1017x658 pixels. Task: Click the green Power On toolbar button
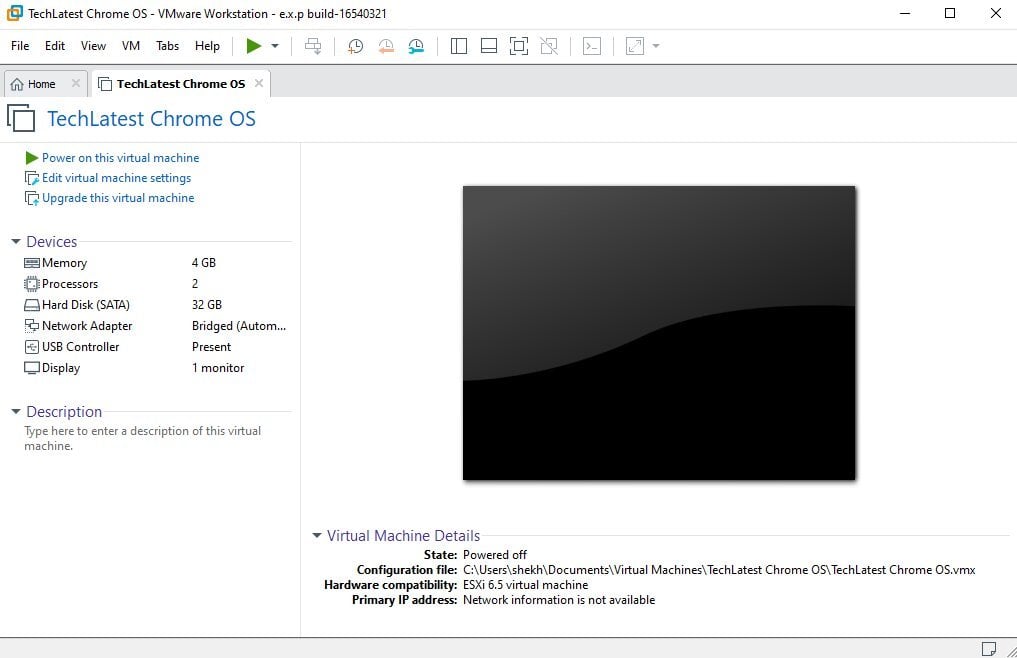[254, 45]
